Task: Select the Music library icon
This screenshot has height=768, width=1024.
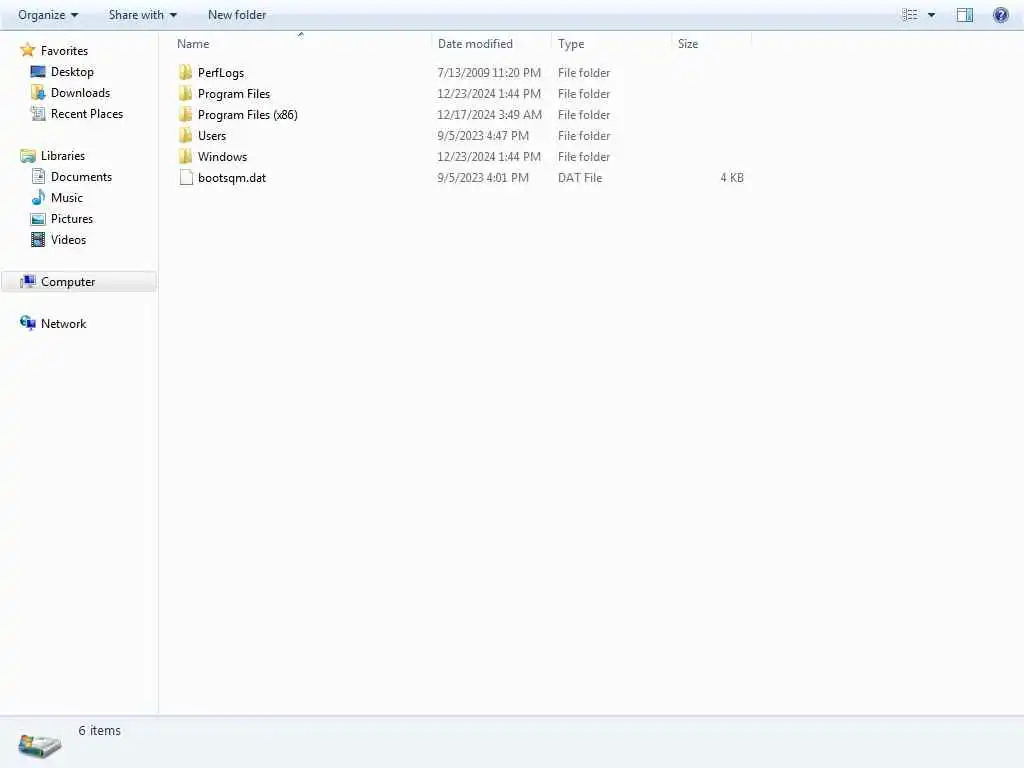Action: point(38,197)
